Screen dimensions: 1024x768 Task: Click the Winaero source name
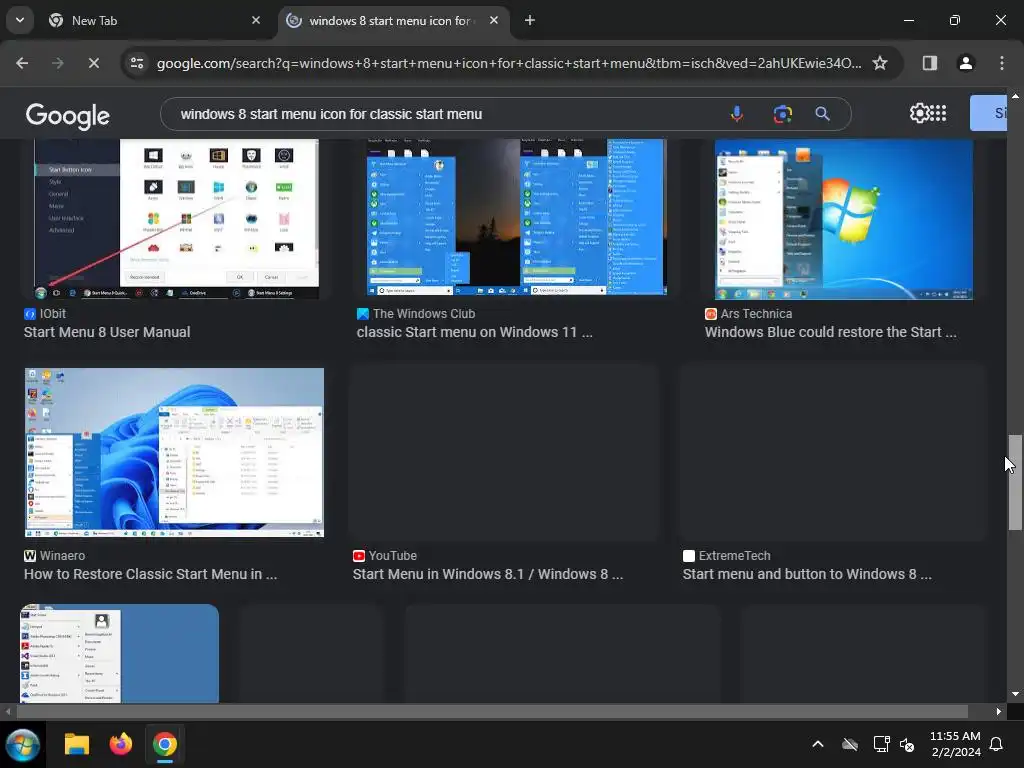click(62, 556)
